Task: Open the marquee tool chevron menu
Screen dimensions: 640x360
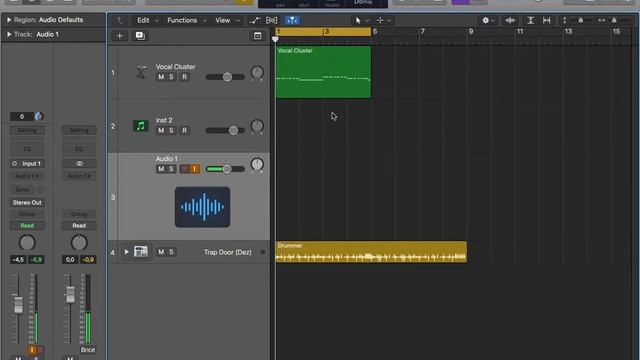Action: pos(389,20)
